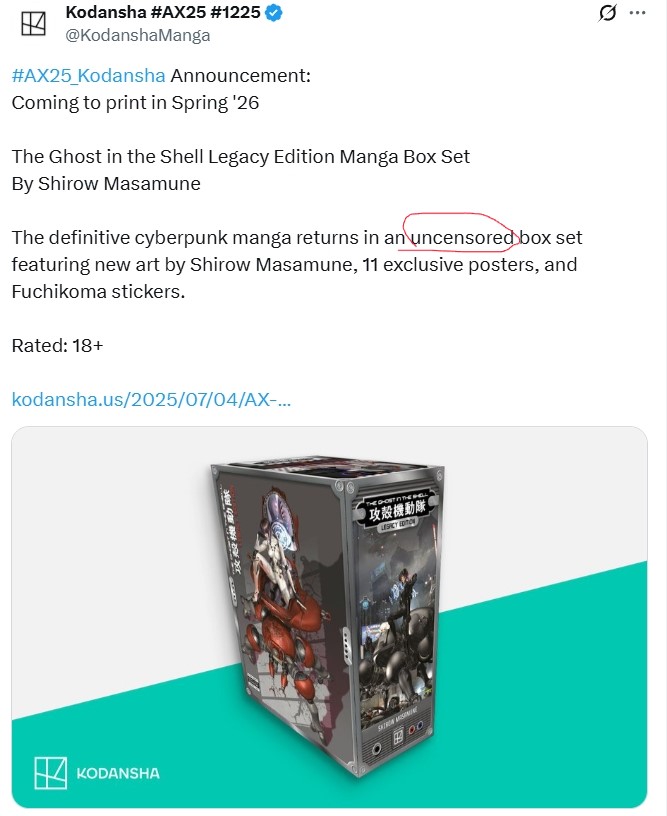
Task: Click the Kodansha logo in the image corner
Action: pyautogui.click(x=50, y=773)
